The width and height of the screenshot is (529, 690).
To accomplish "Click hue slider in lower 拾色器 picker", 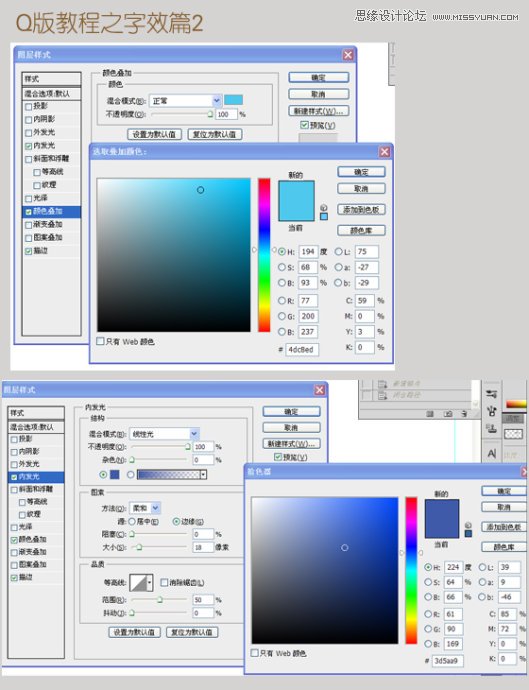I will 411,571.
